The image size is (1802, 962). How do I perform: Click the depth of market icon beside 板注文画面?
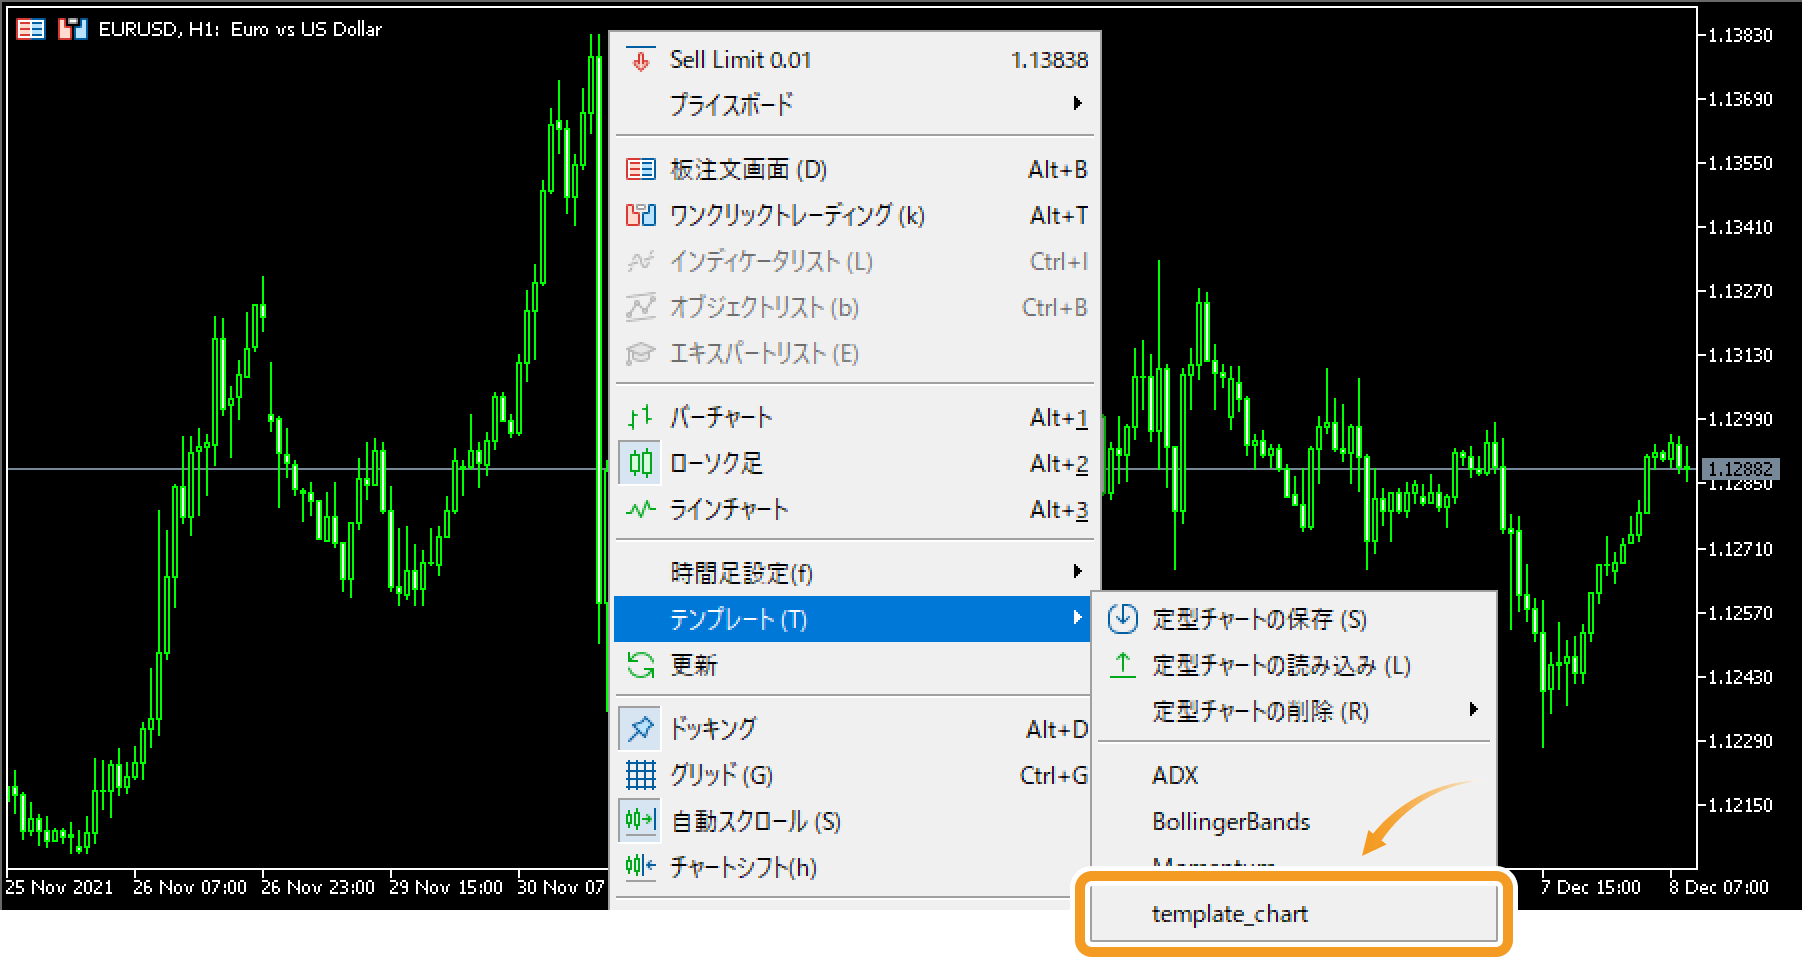coord(641,169)
